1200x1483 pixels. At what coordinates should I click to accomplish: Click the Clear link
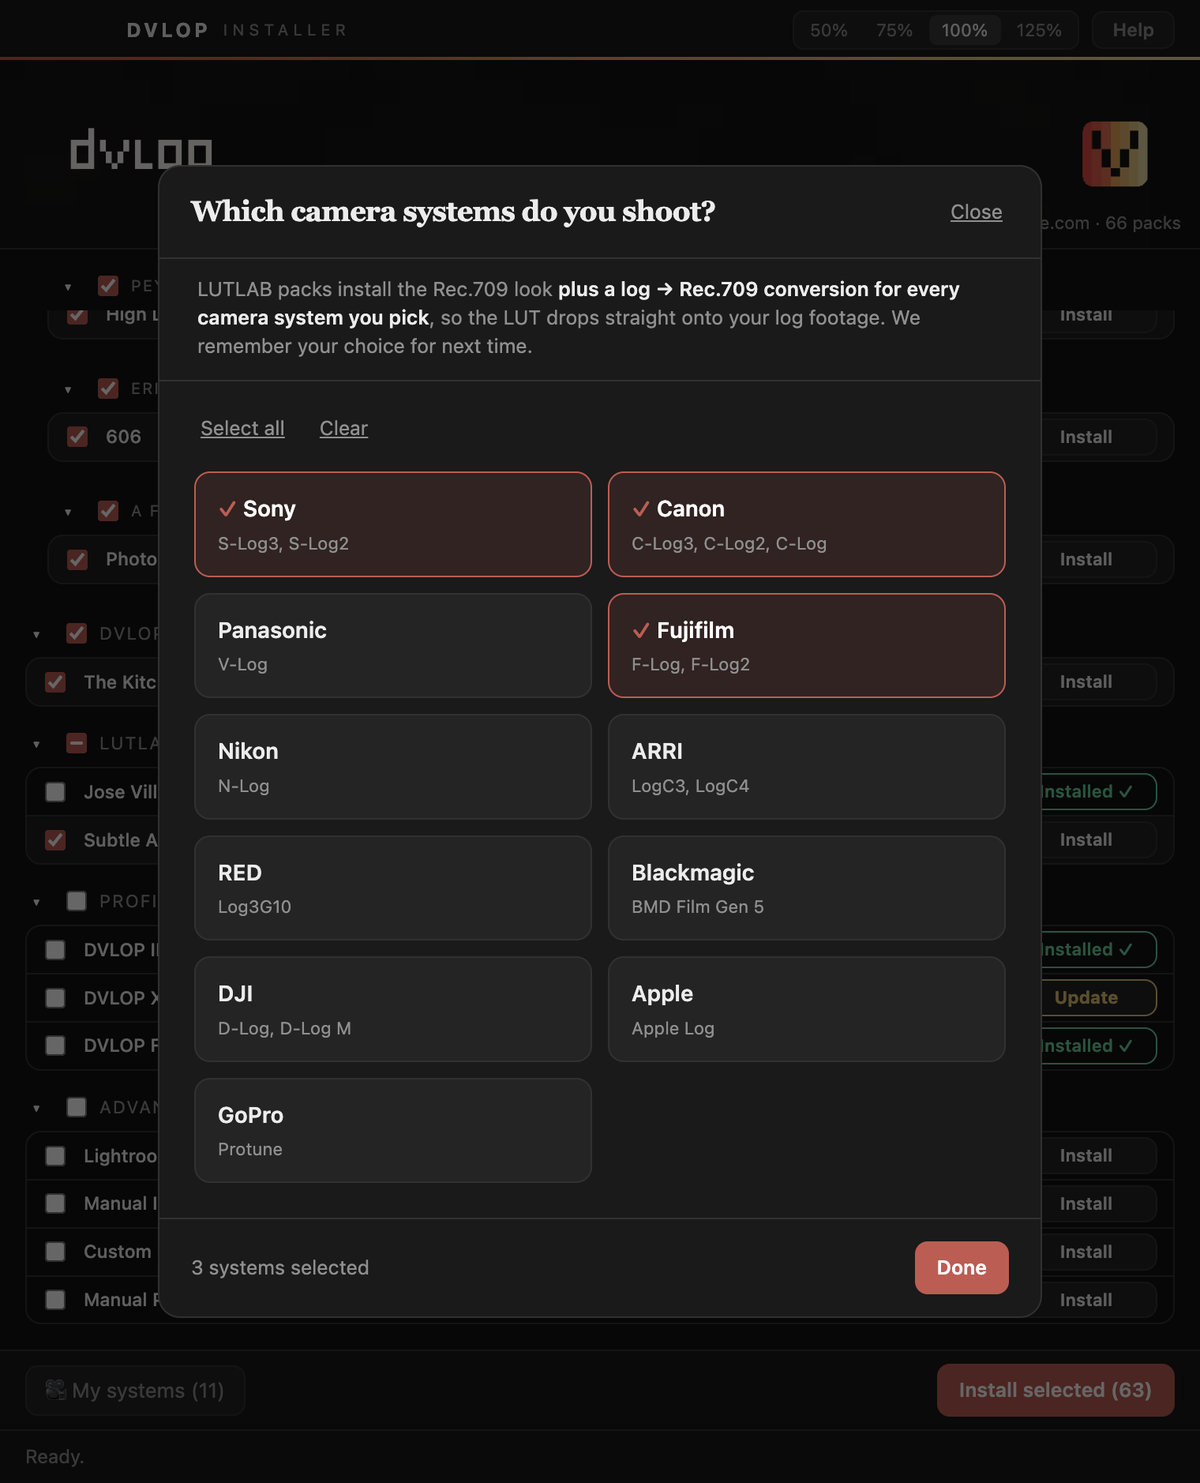click(x=344, y=428)
